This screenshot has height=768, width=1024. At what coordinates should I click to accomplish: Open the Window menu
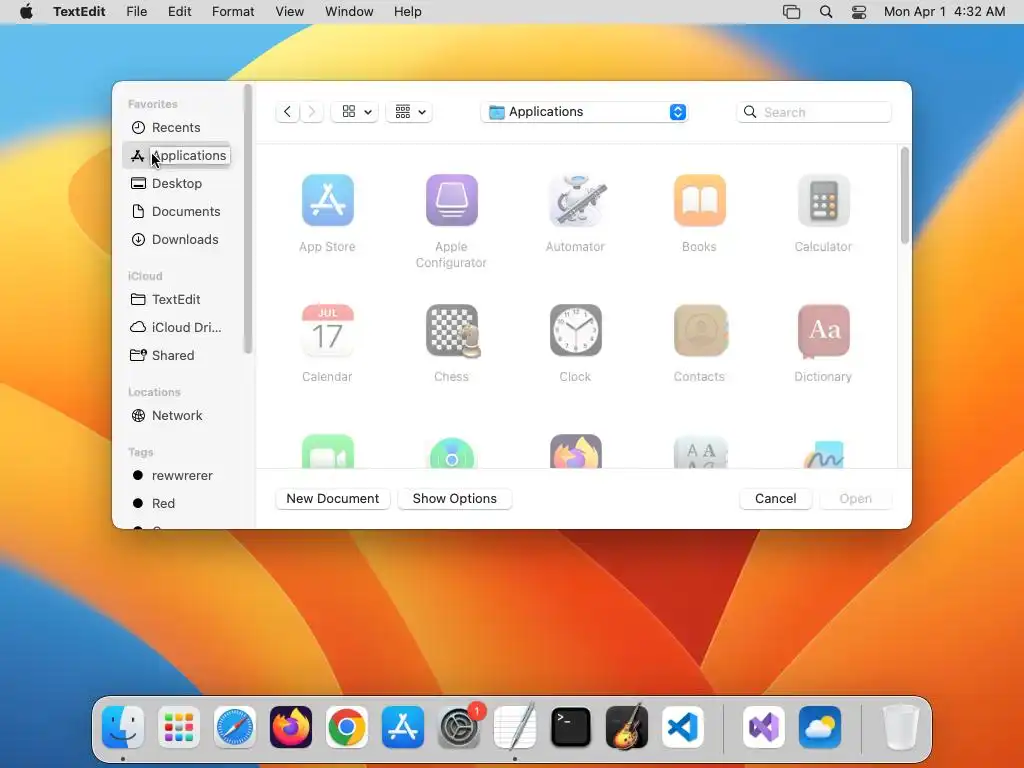coord(349,12)
